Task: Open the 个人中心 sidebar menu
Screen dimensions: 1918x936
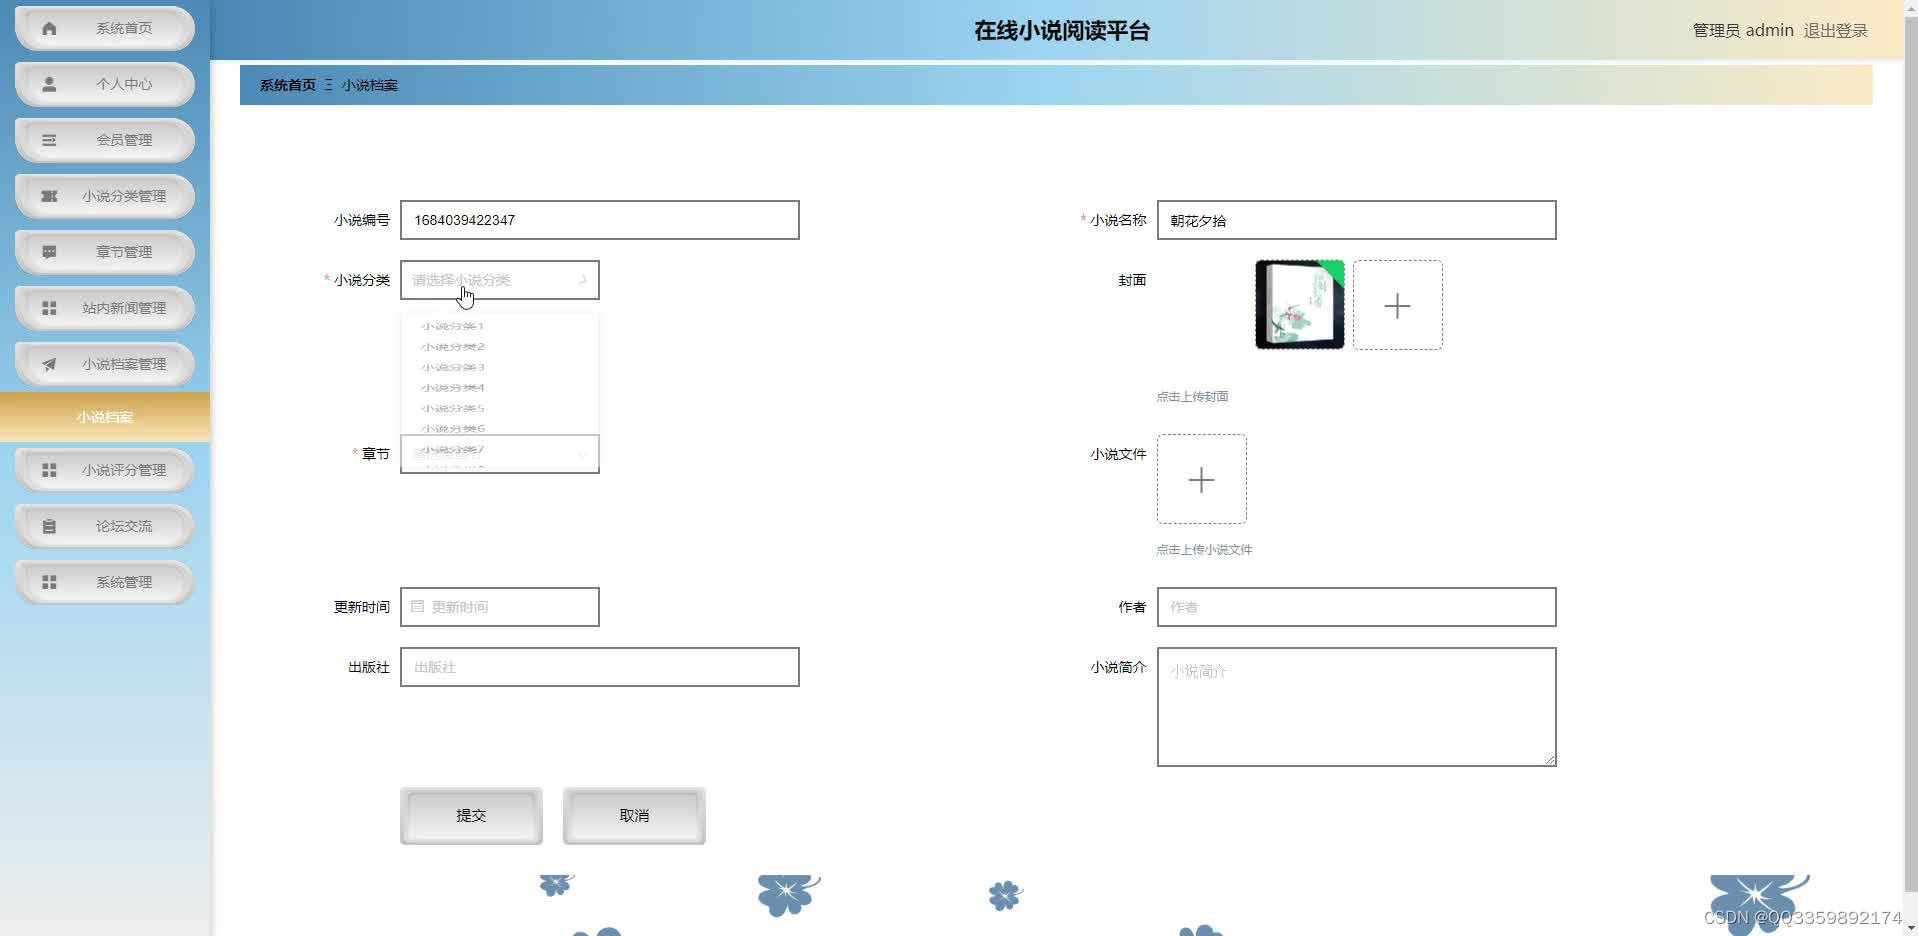Action: pyautogui.click(x=105, y=84)
